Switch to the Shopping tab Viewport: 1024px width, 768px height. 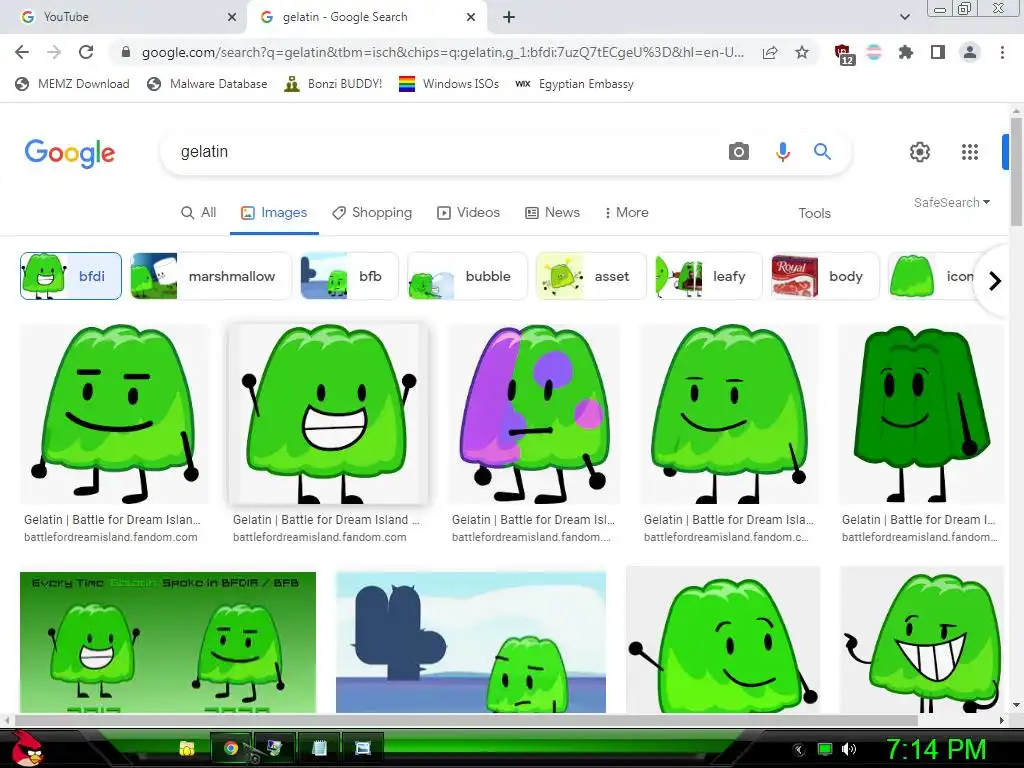(372, 212)
